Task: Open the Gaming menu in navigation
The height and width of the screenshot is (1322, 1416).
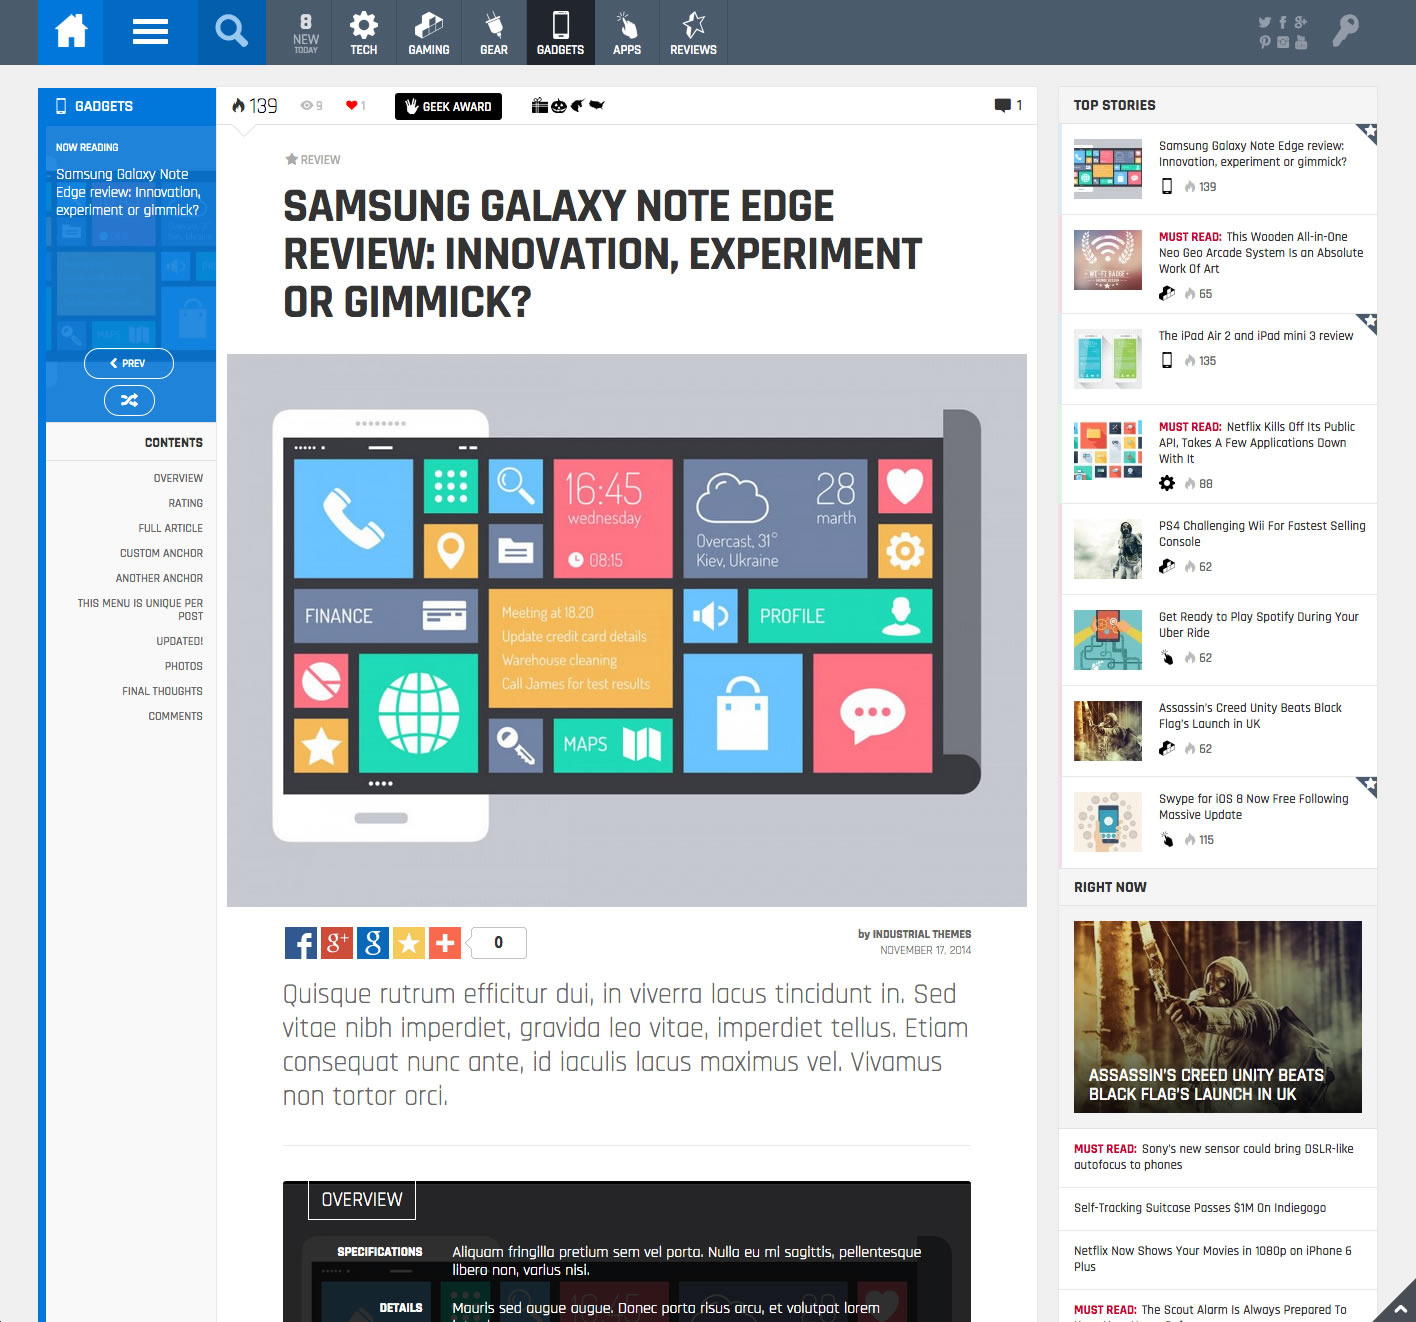Action: [x=428, y=33]
